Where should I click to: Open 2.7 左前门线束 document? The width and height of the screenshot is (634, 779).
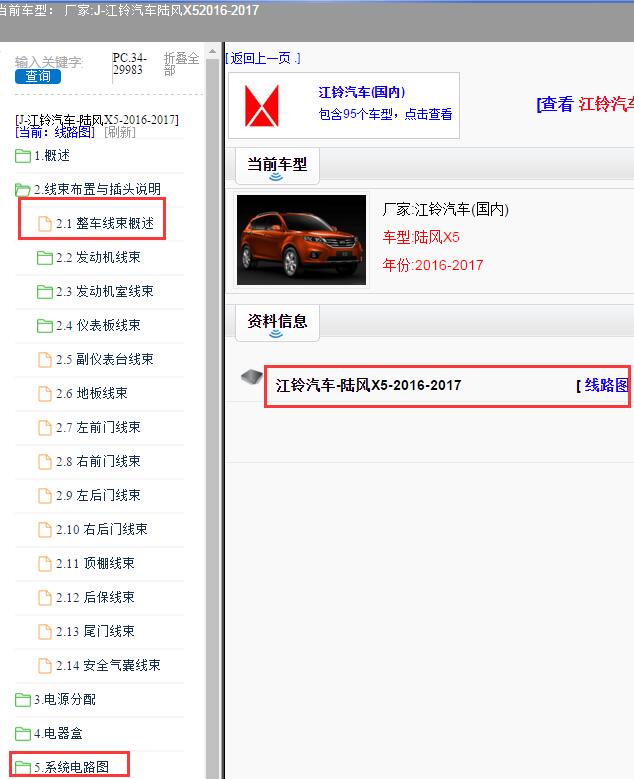[98, 427]
